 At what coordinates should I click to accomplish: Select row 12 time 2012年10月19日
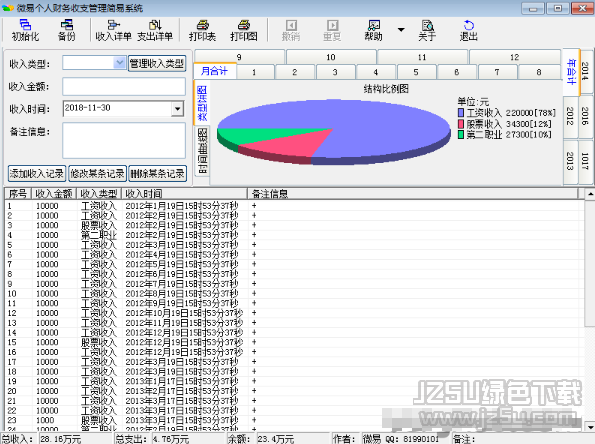tap(184, 313)
